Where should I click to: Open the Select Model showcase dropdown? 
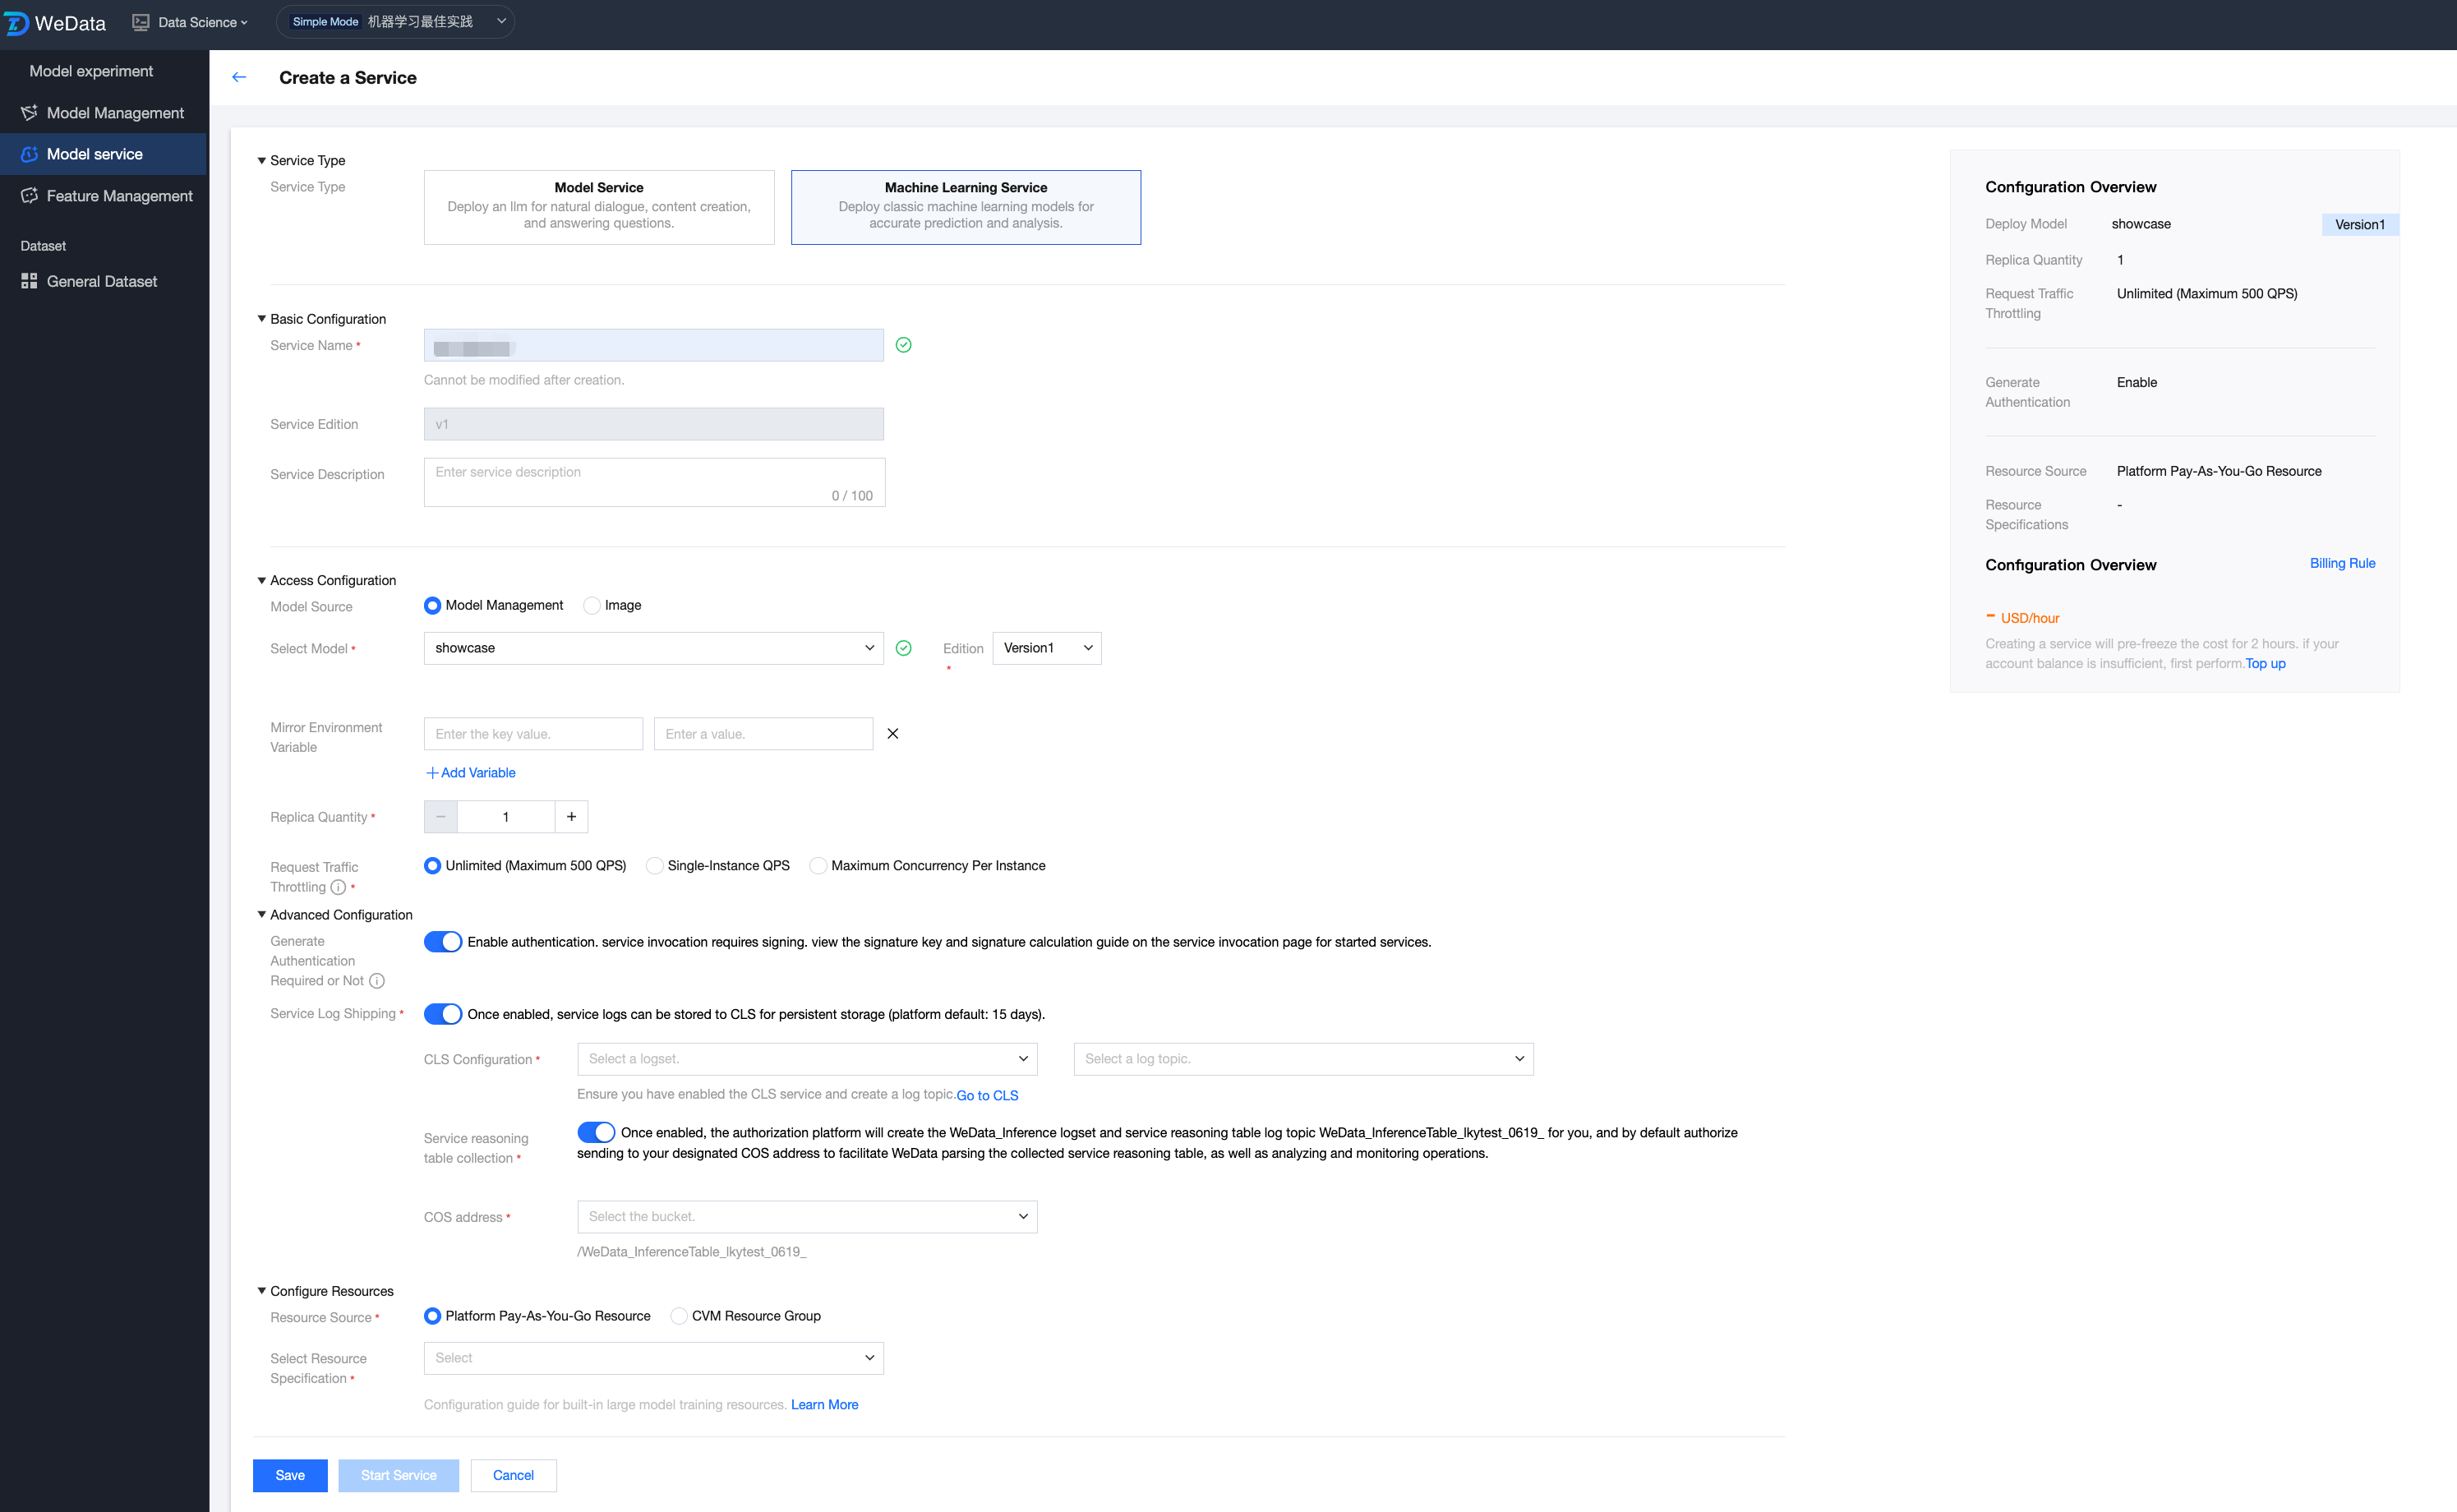(653, 648)
